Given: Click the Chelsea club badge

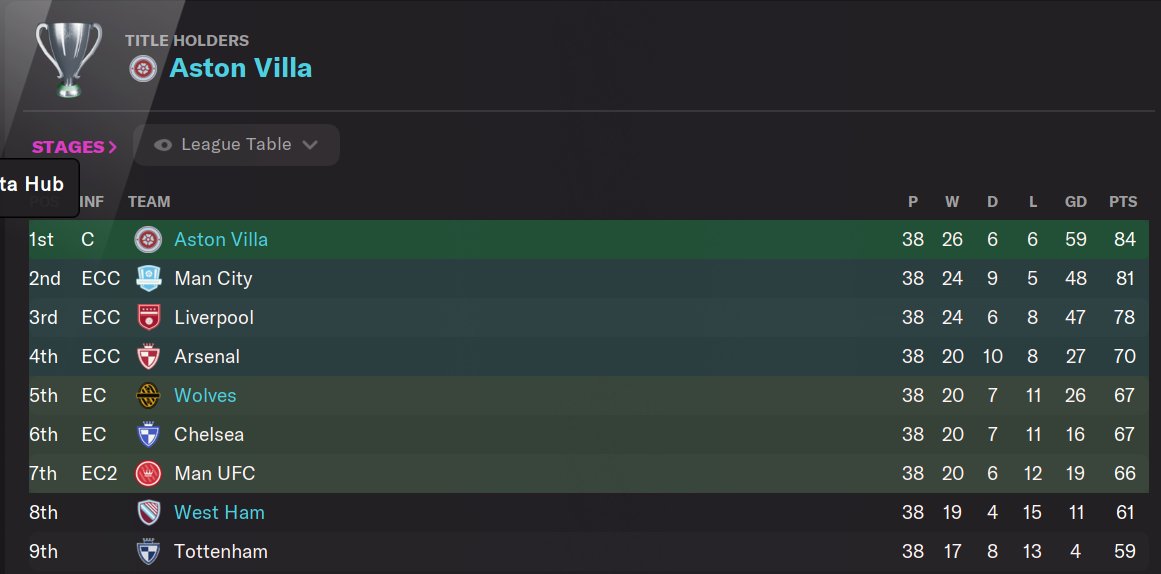Looking at the screenshot, I should (148, 435).
